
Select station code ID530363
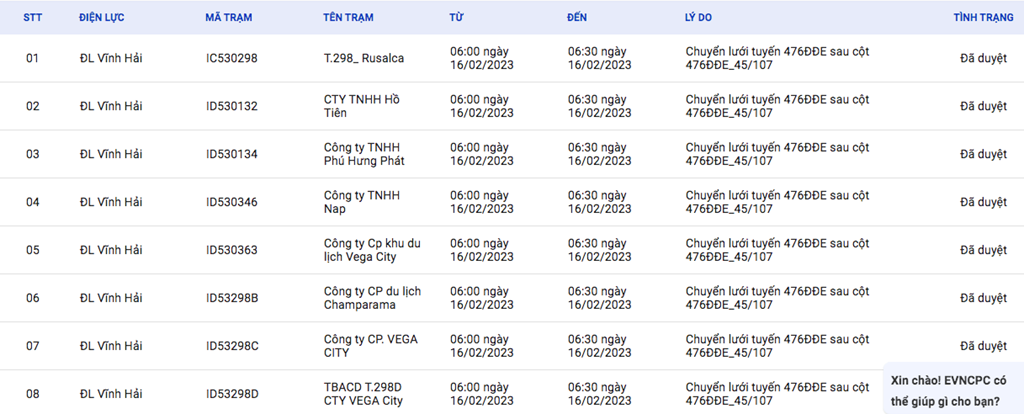pyautogui.click(x=232, y=250)
